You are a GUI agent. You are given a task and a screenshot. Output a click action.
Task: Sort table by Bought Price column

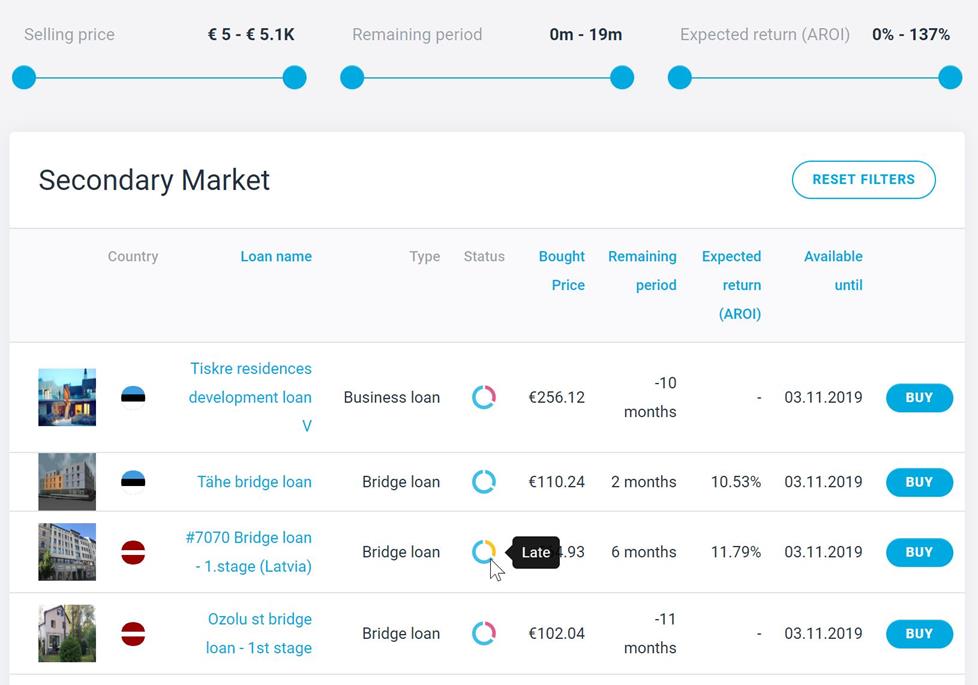[x=562, y=270]
